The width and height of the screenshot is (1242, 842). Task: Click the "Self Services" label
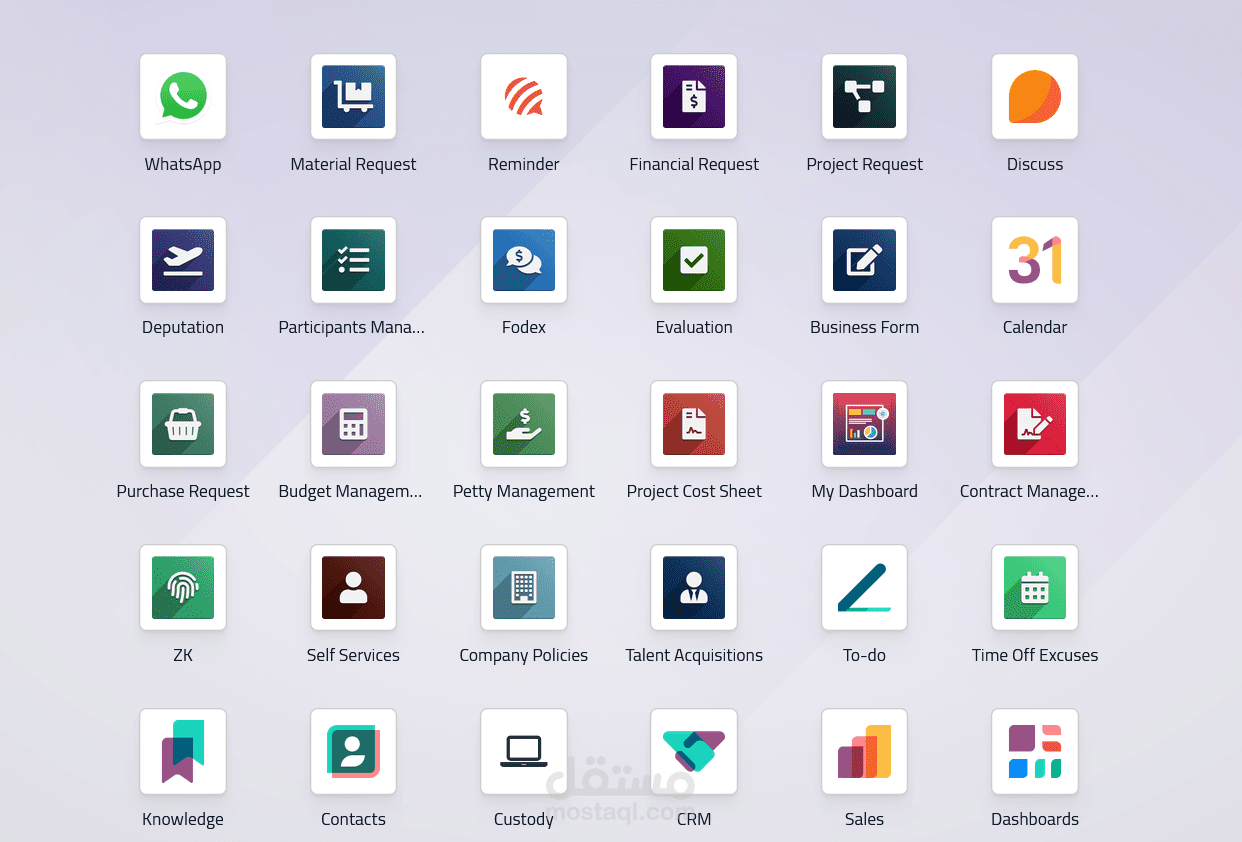(x=353, y=655)
